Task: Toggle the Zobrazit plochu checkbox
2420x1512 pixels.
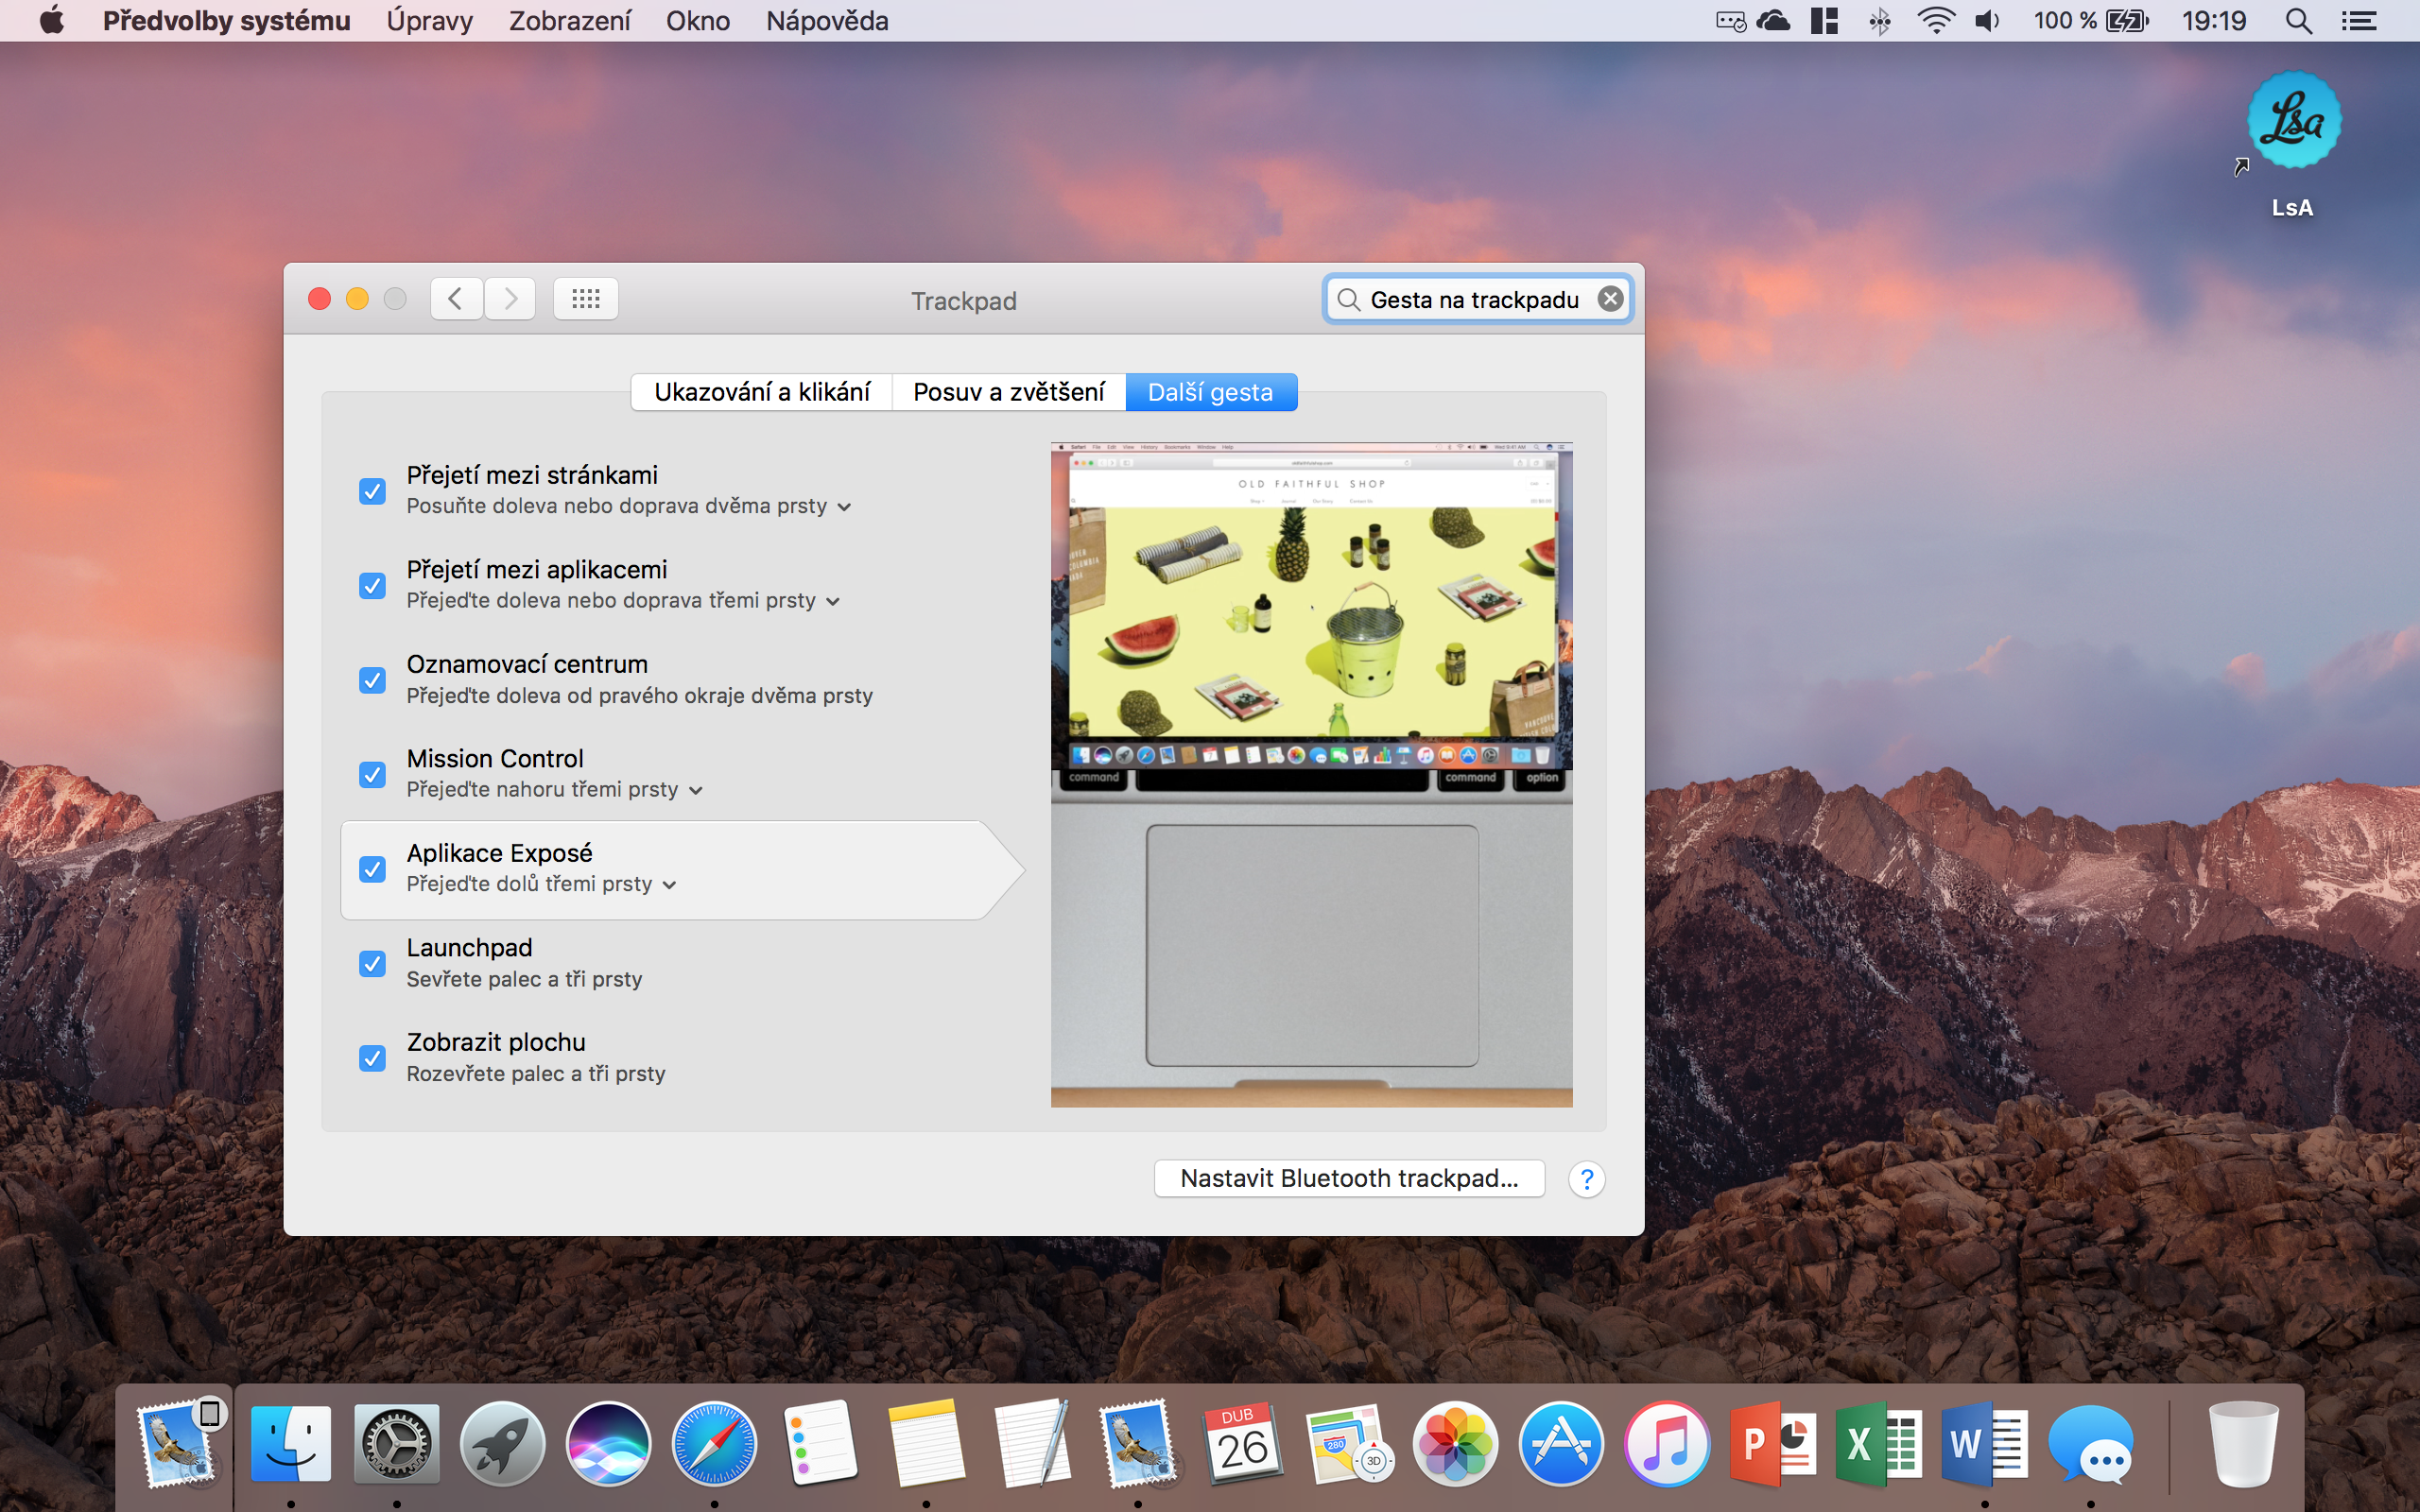Action: pos(372,1058)
